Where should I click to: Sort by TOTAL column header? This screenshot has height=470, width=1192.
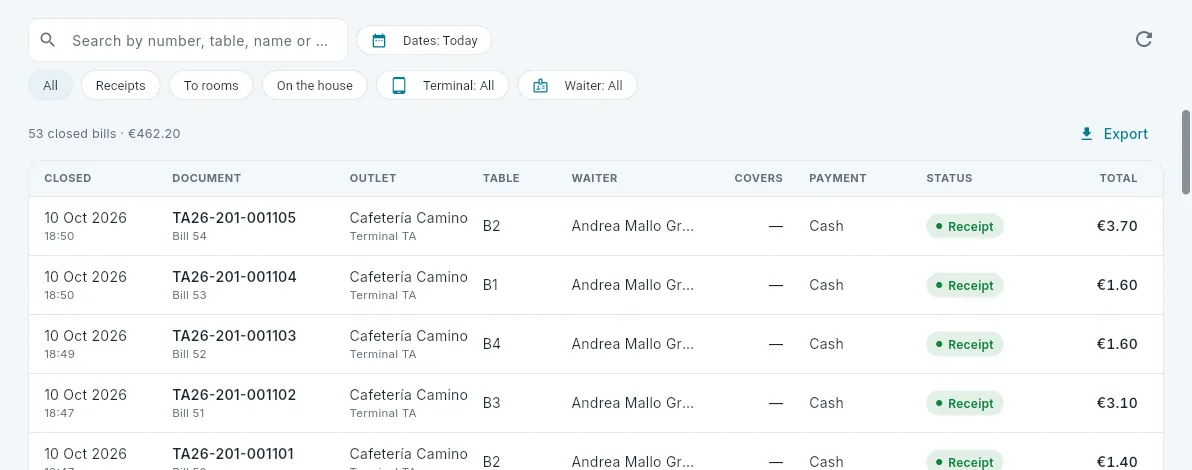[x=1118, y=178]
